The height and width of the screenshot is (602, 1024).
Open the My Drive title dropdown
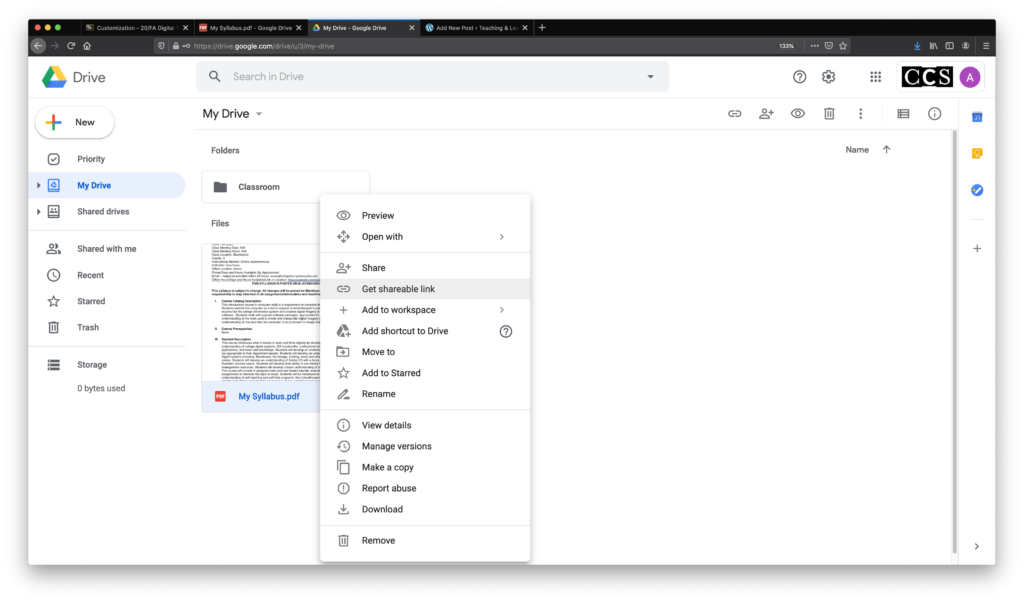coord(259,114)
